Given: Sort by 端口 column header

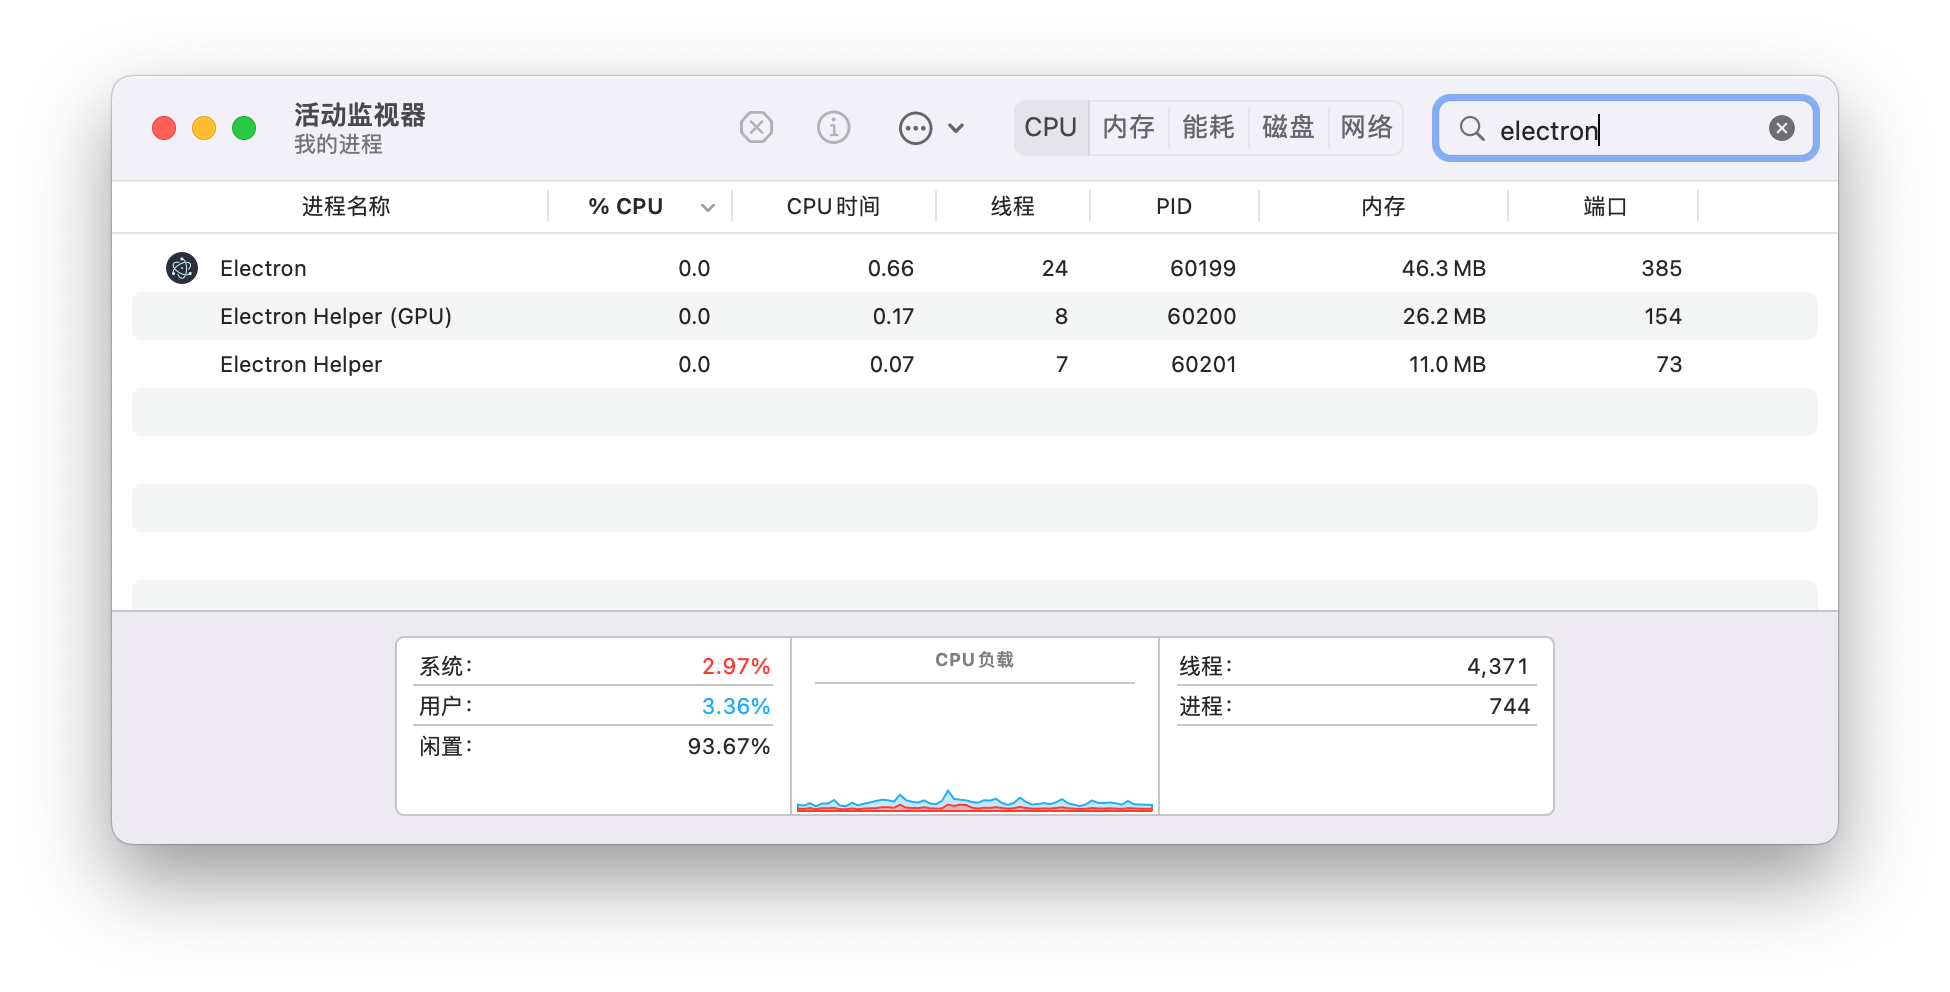Looking at the screenshot, I should point(1605,206).
